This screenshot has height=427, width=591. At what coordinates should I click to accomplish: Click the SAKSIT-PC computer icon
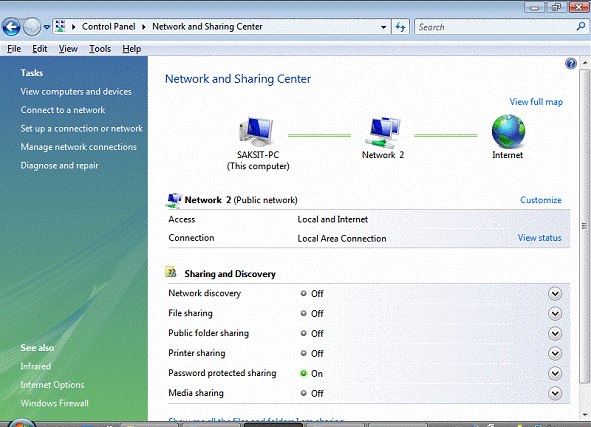[257, 132]
